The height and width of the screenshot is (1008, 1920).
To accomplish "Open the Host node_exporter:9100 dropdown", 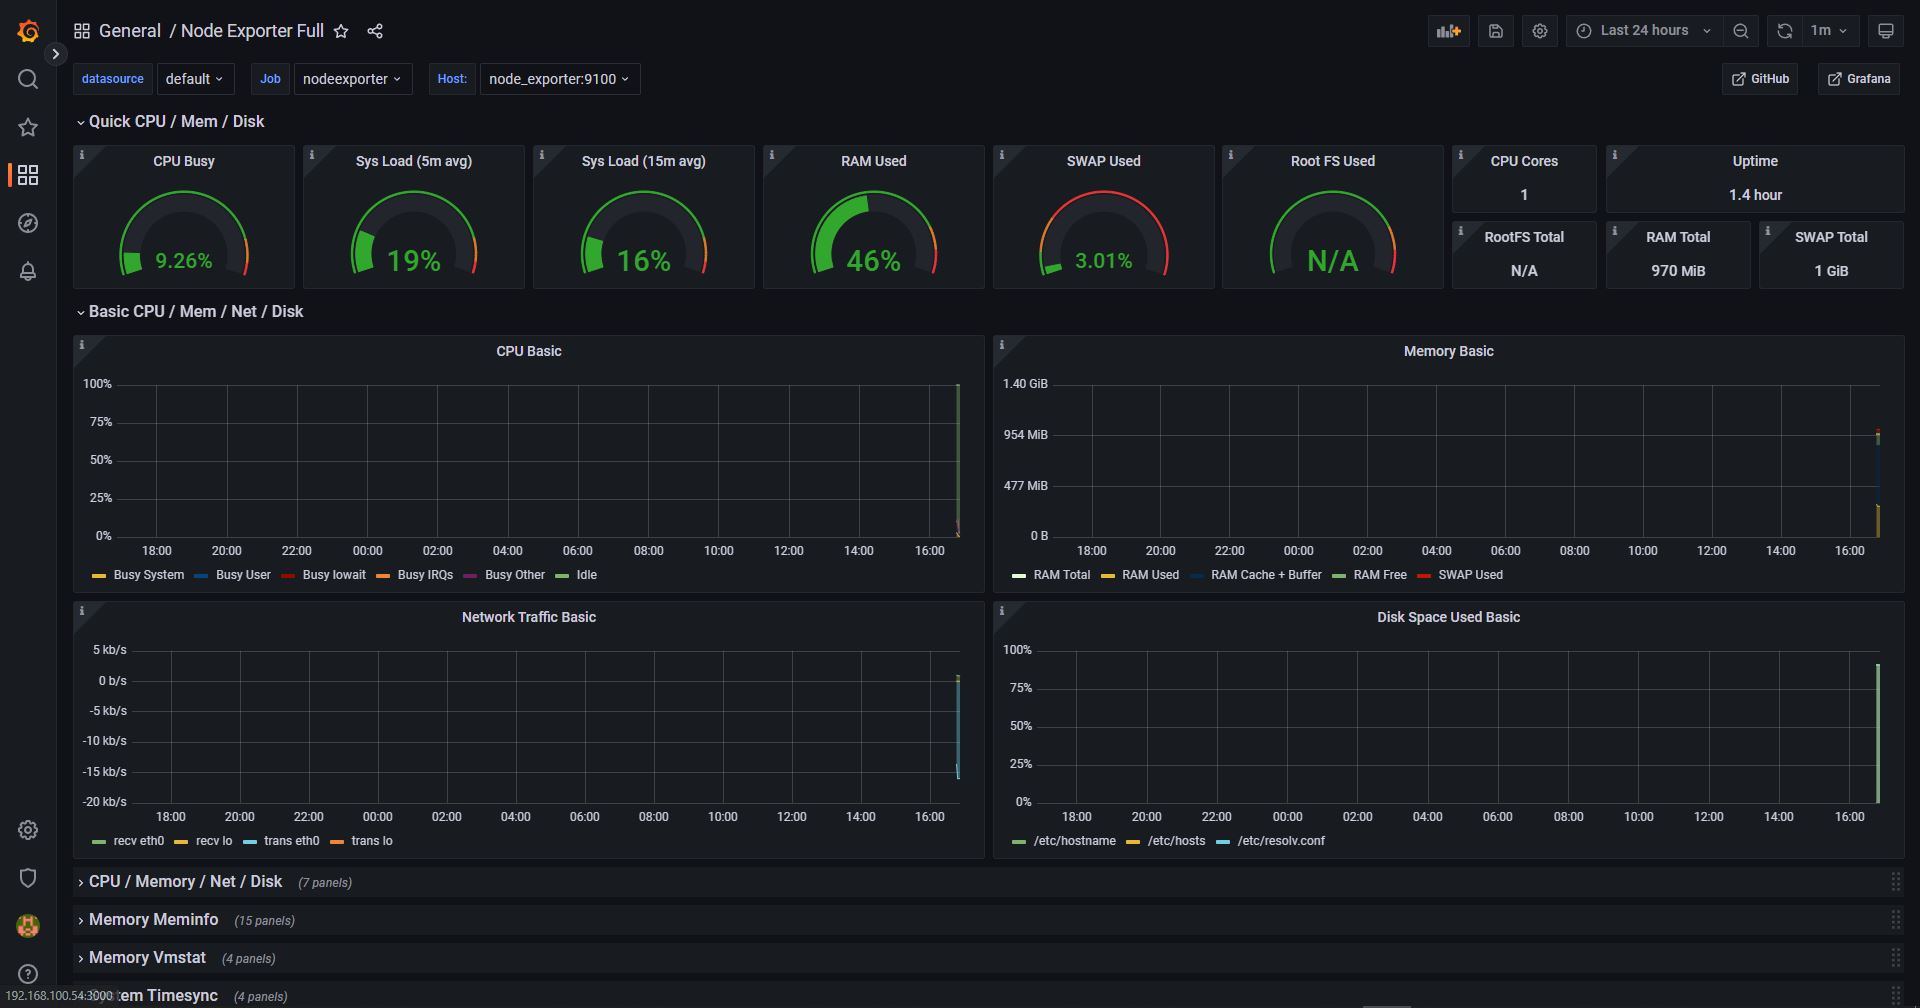I will tap(560, 79).
